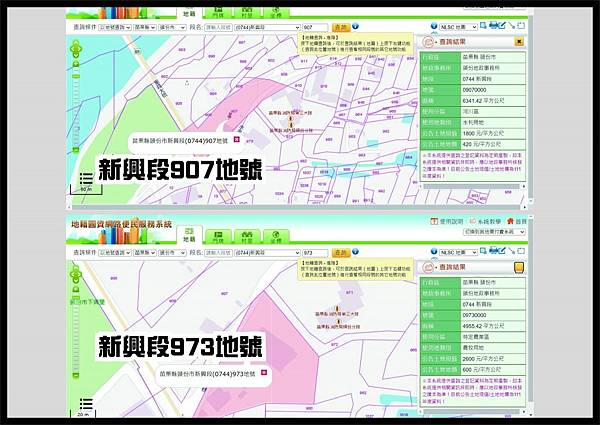
Task: Click the print icon in the upper toolbar
Action: click(x=494, y=25)
